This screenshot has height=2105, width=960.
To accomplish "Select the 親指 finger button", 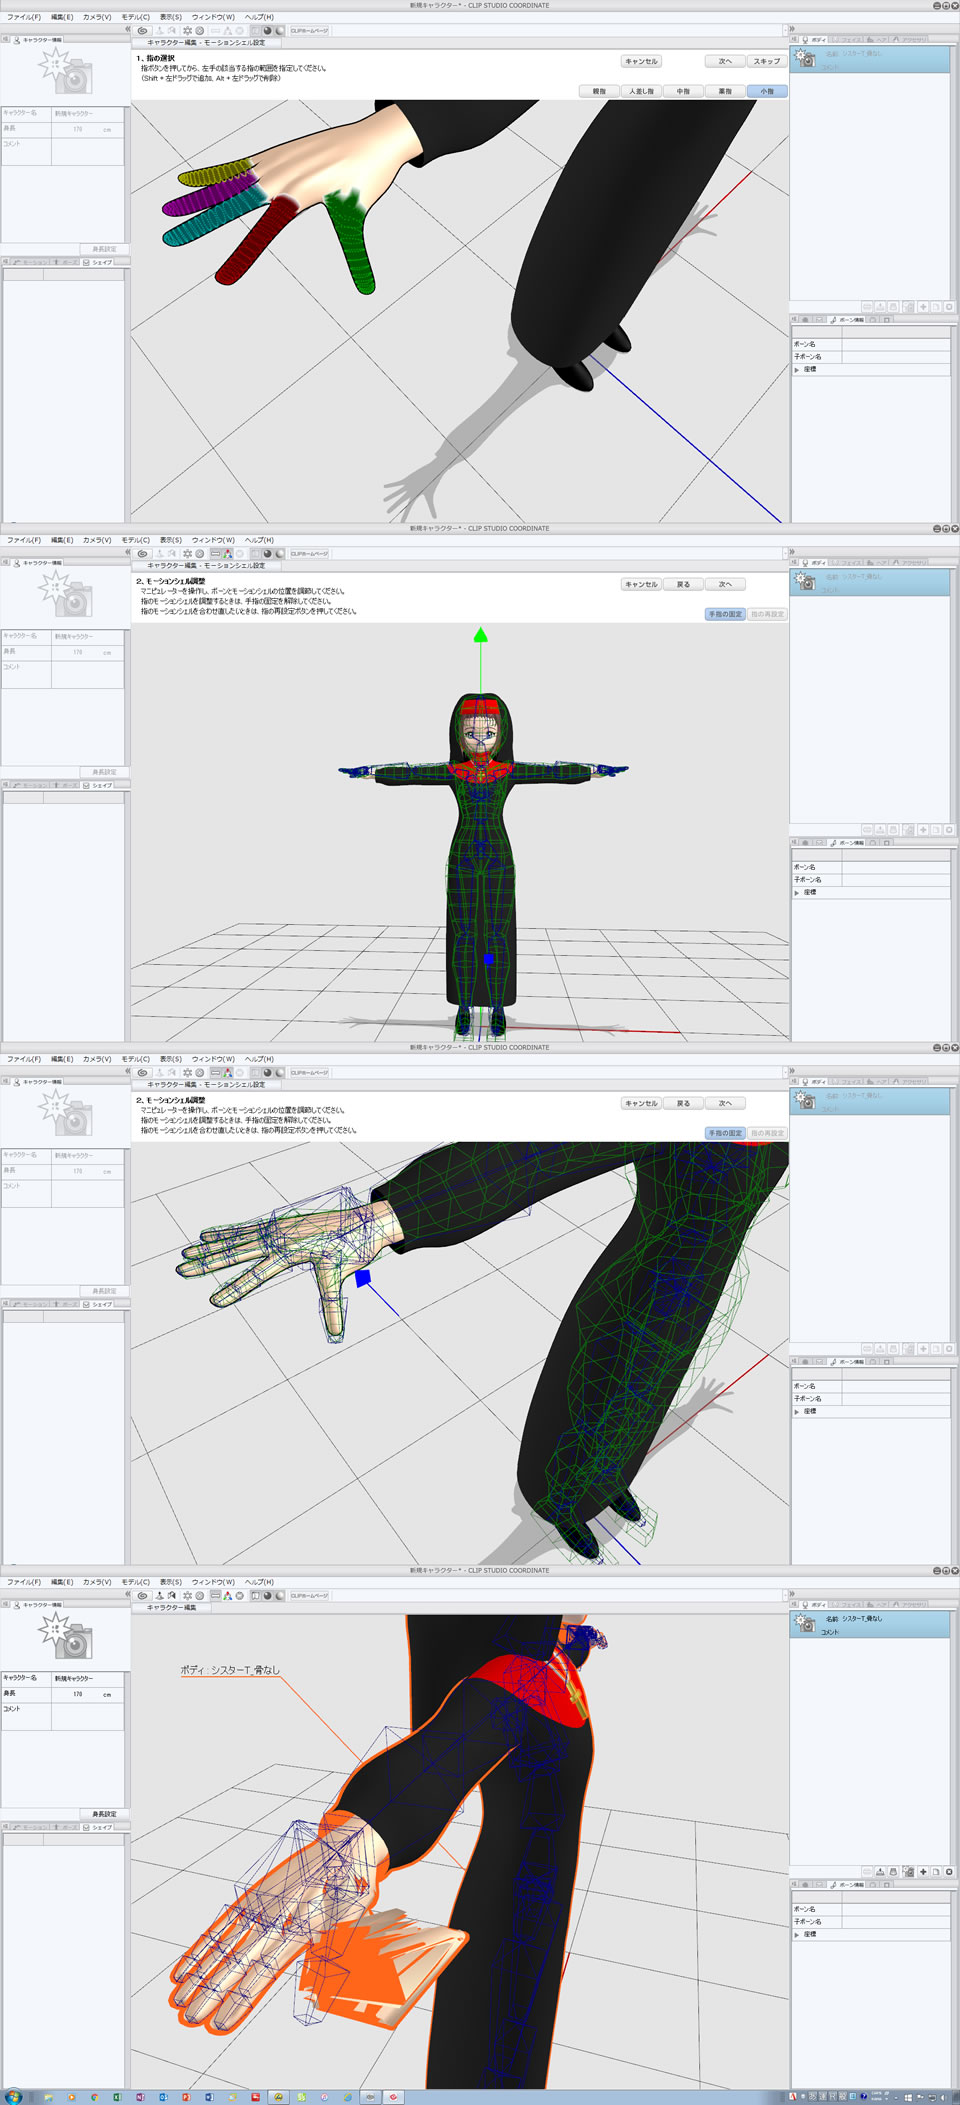I will 599,91.
